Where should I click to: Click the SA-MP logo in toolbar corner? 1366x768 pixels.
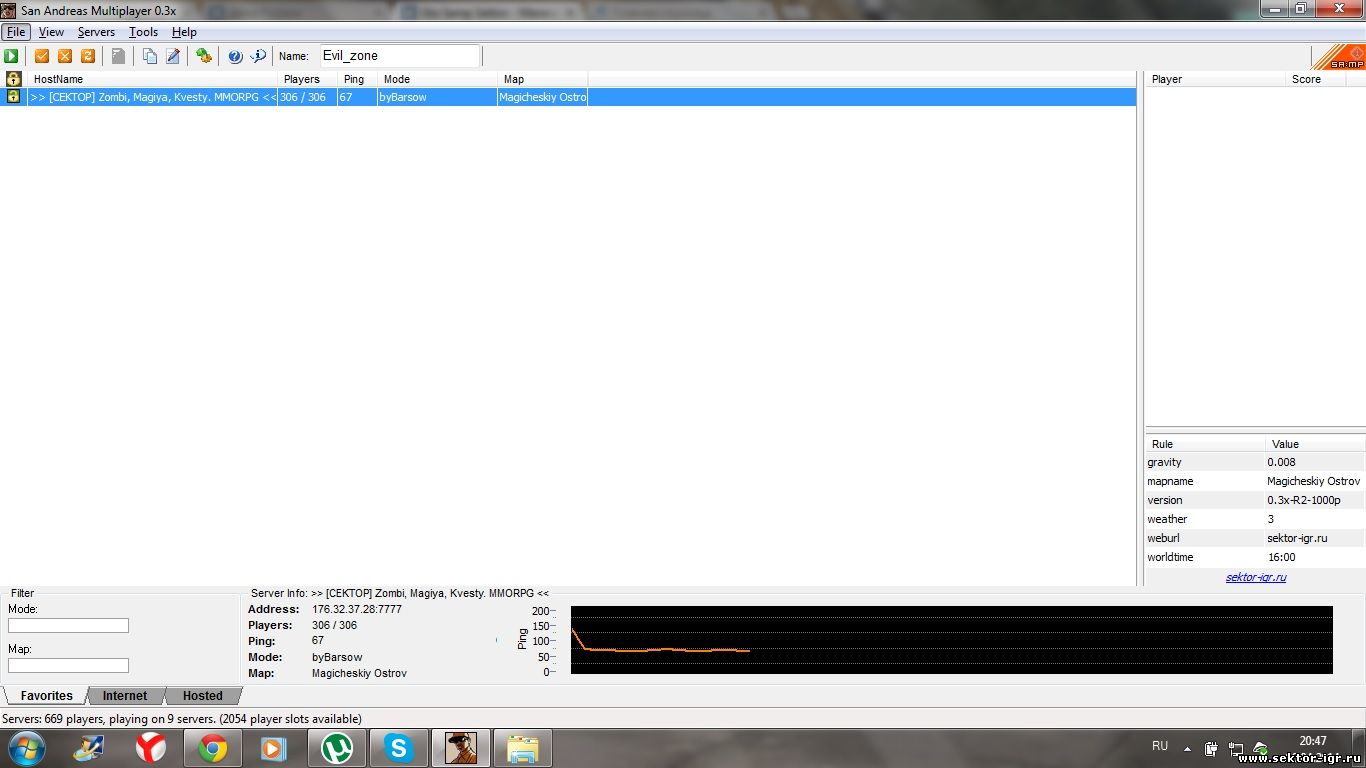[1338, 56]
